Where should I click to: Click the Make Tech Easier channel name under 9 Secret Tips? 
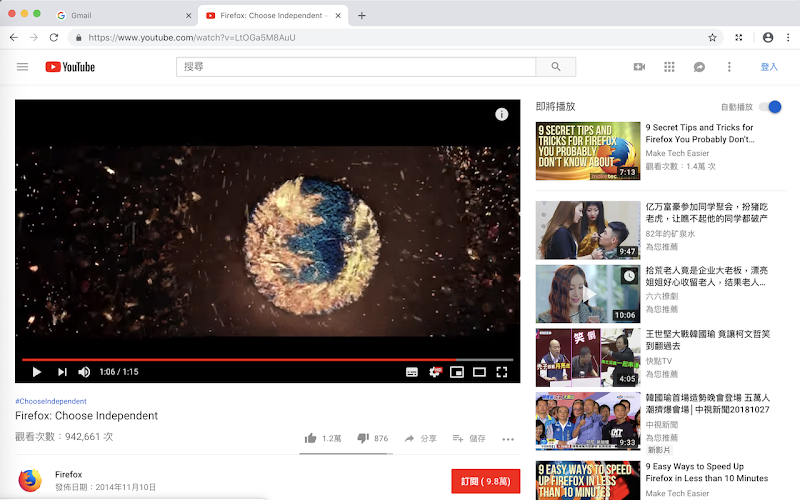click(x=677, y=153)
